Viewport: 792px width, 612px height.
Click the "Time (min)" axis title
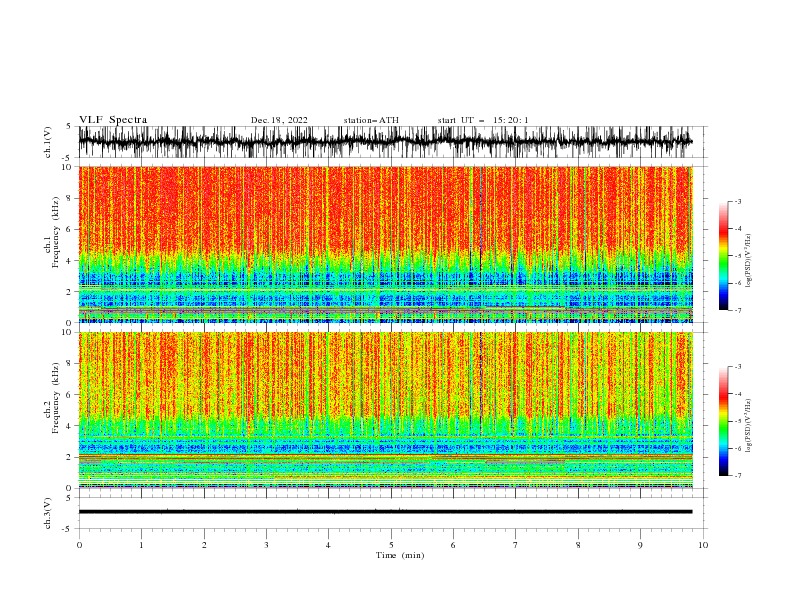click(400, 555)
